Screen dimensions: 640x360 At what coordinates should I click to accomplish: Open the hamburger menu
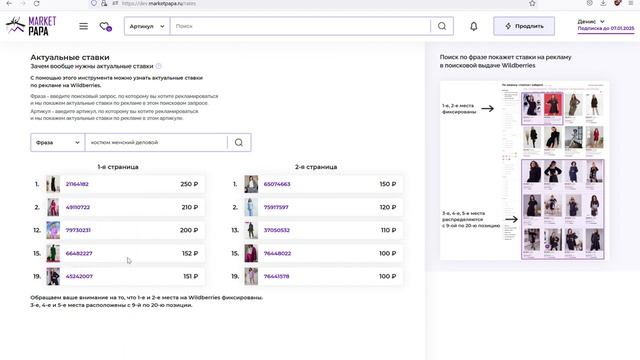[83, 26]
